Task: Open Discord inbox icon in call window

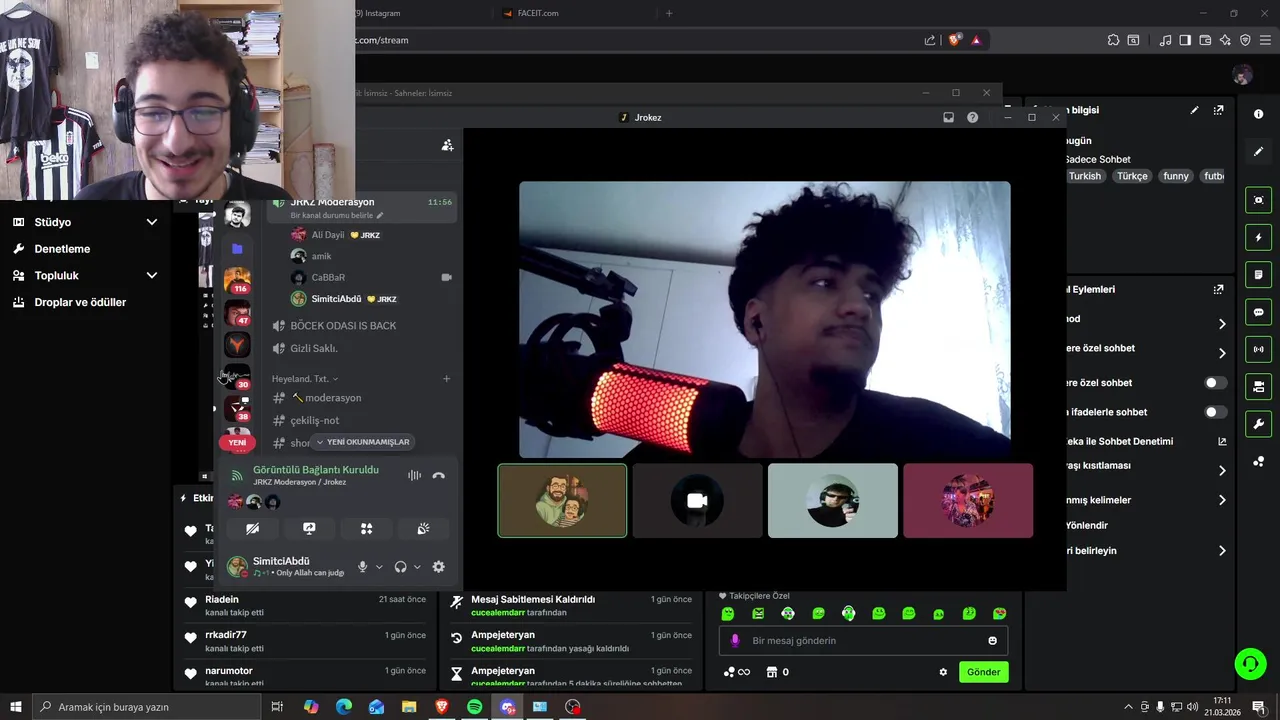Action: (x=948, y=117)
